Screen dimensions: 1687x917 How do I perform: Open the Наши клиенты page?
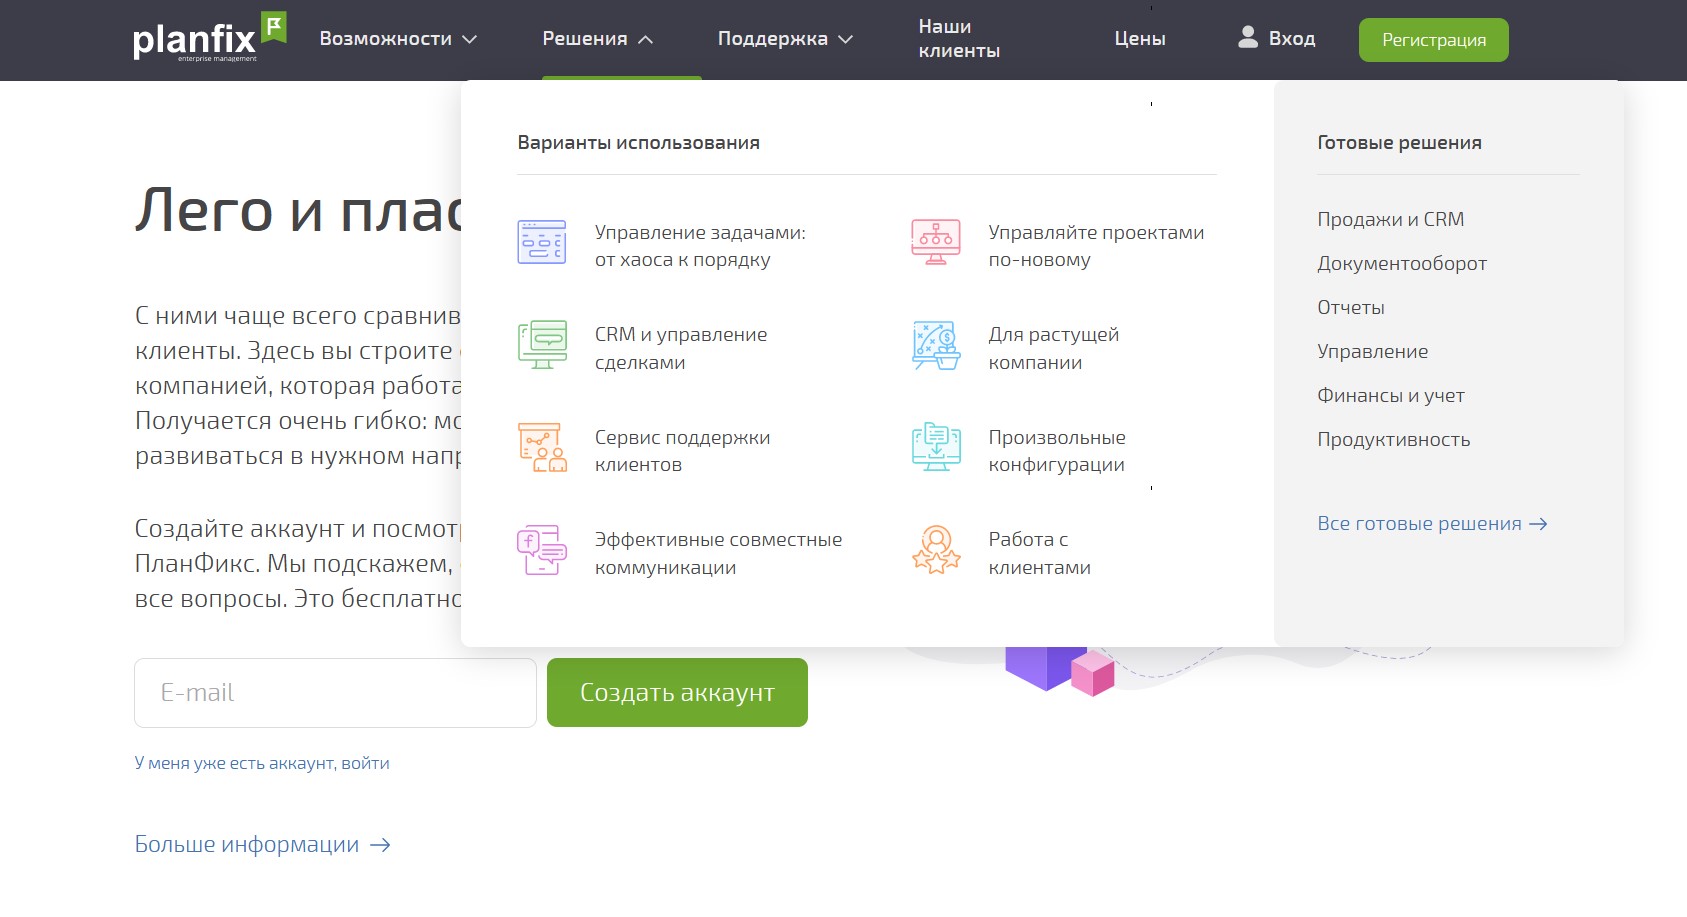(958, 39)
